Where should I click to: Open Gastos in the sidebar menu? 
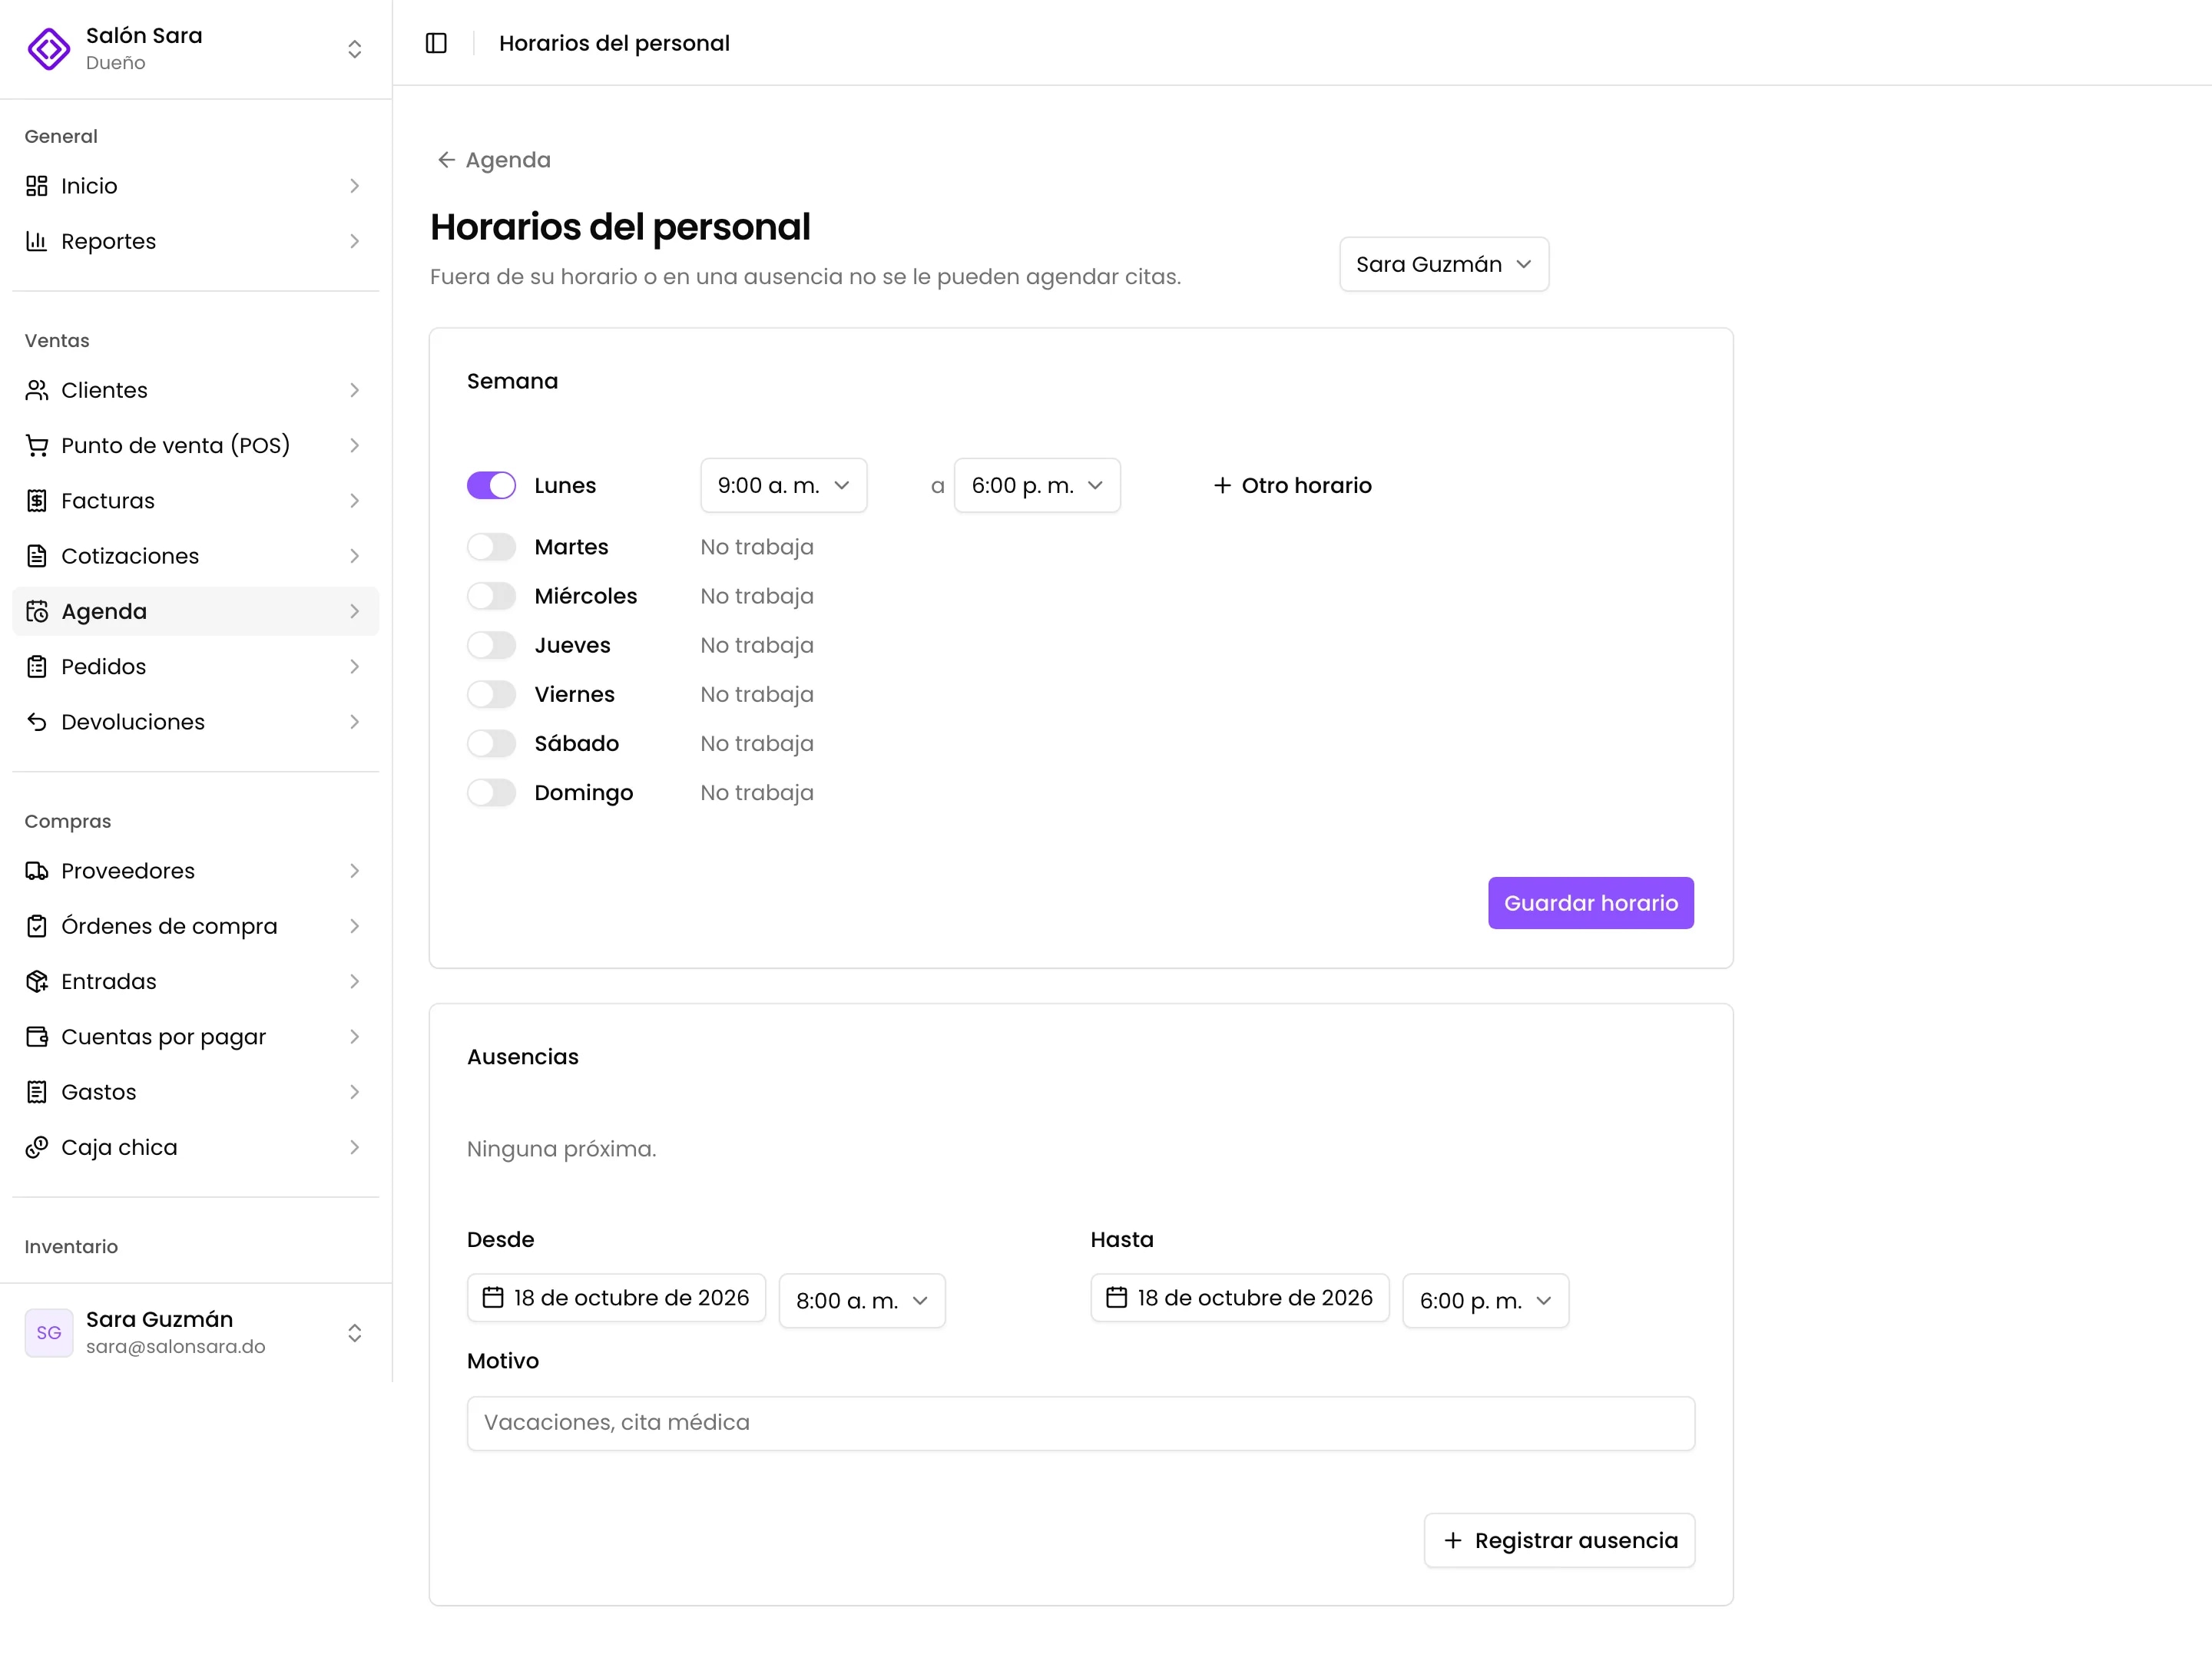click(196, 1092)
